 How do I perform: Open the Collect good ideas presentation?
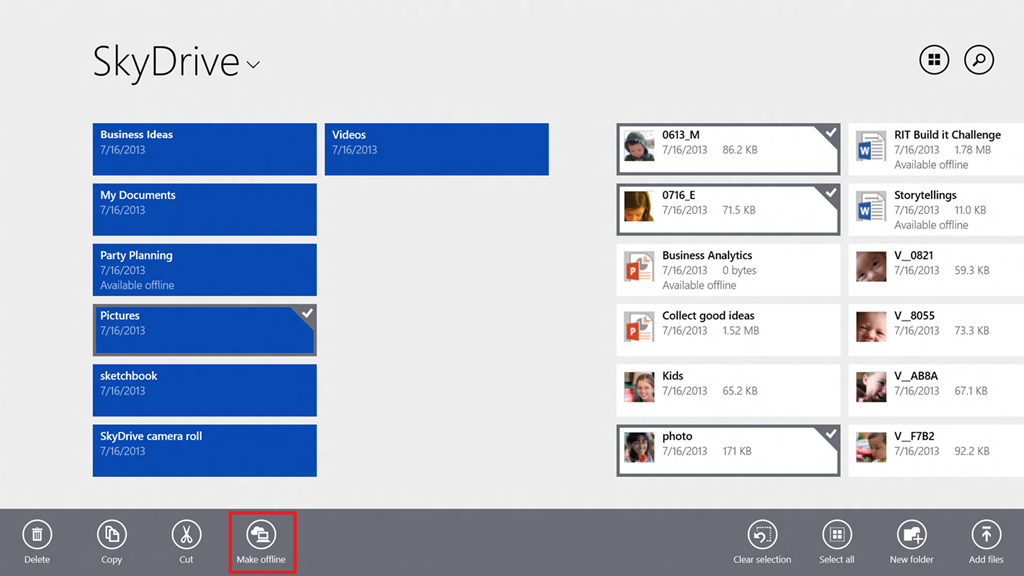(727, 329)
